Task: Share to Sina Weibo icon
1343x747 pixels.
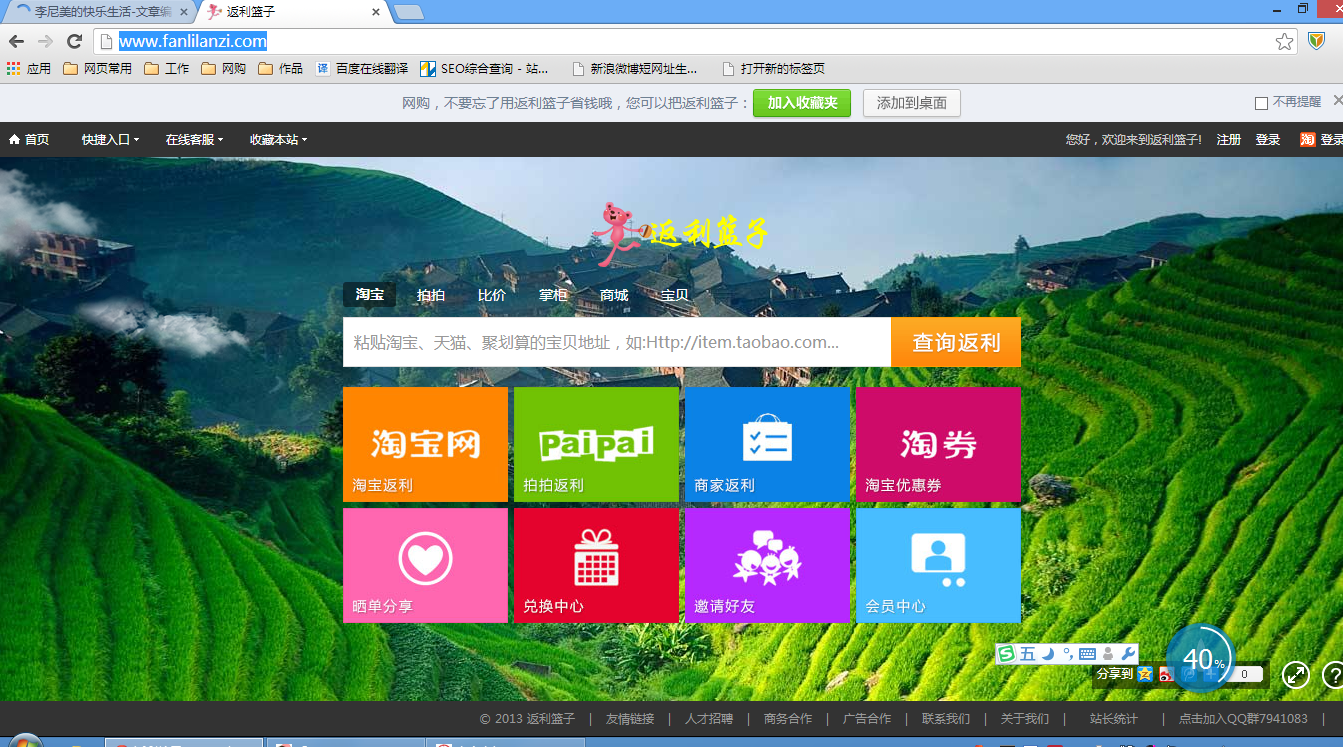Action: [1166, 675]
